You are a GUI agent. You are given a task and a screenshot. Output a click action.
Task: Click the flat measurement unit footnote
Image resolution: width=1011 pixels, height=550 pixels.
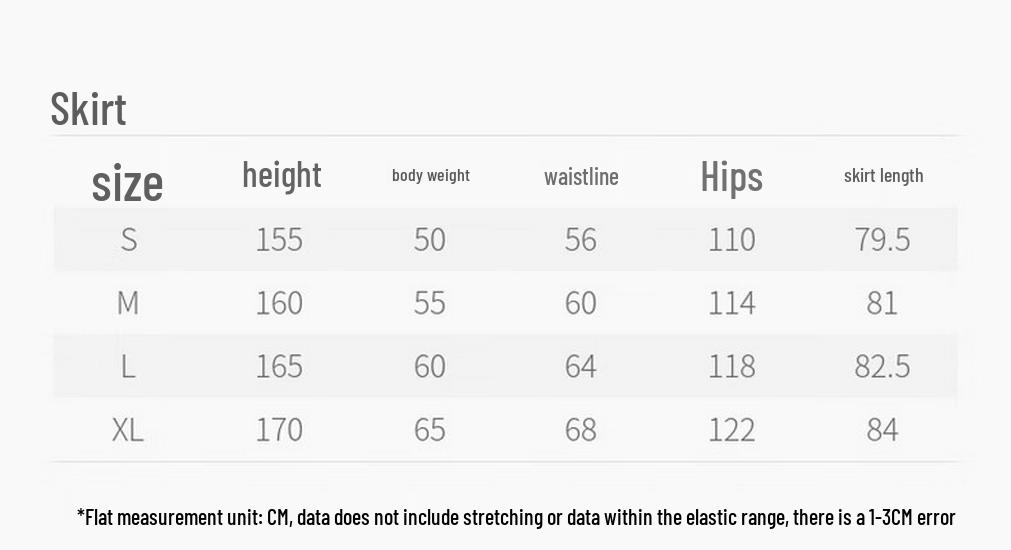[x=516, y=517]
